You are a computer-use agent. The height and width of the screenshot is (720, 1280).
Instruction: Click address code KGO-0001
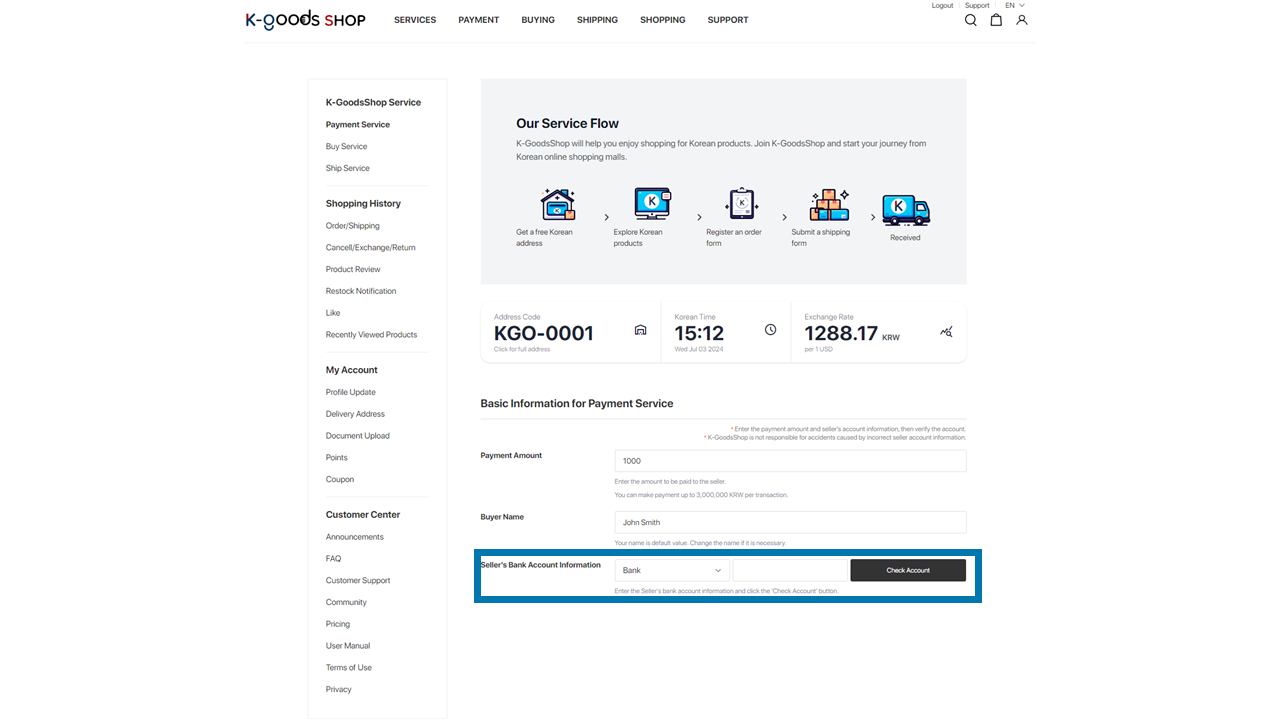(x=544, y=334)
